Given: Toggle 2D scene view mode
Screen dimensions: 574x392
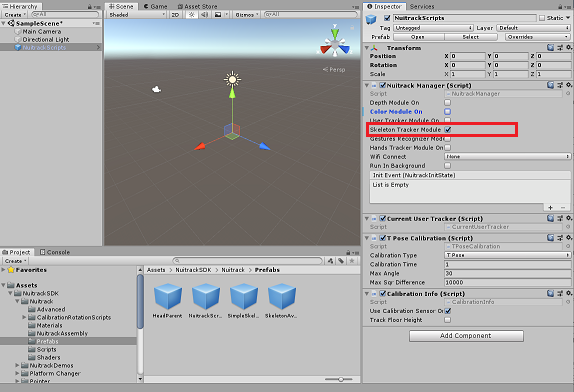Looking at the screenshot, I should tap(175, 15).
